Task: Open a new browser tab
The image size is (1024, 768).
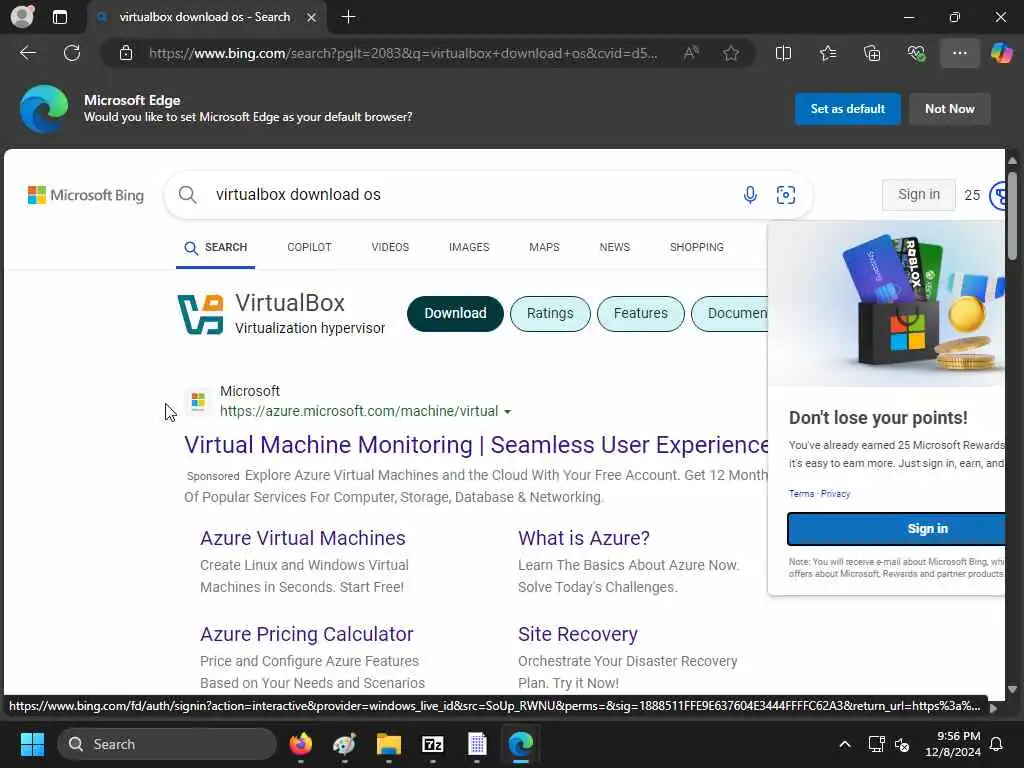Action: [349, 17]
